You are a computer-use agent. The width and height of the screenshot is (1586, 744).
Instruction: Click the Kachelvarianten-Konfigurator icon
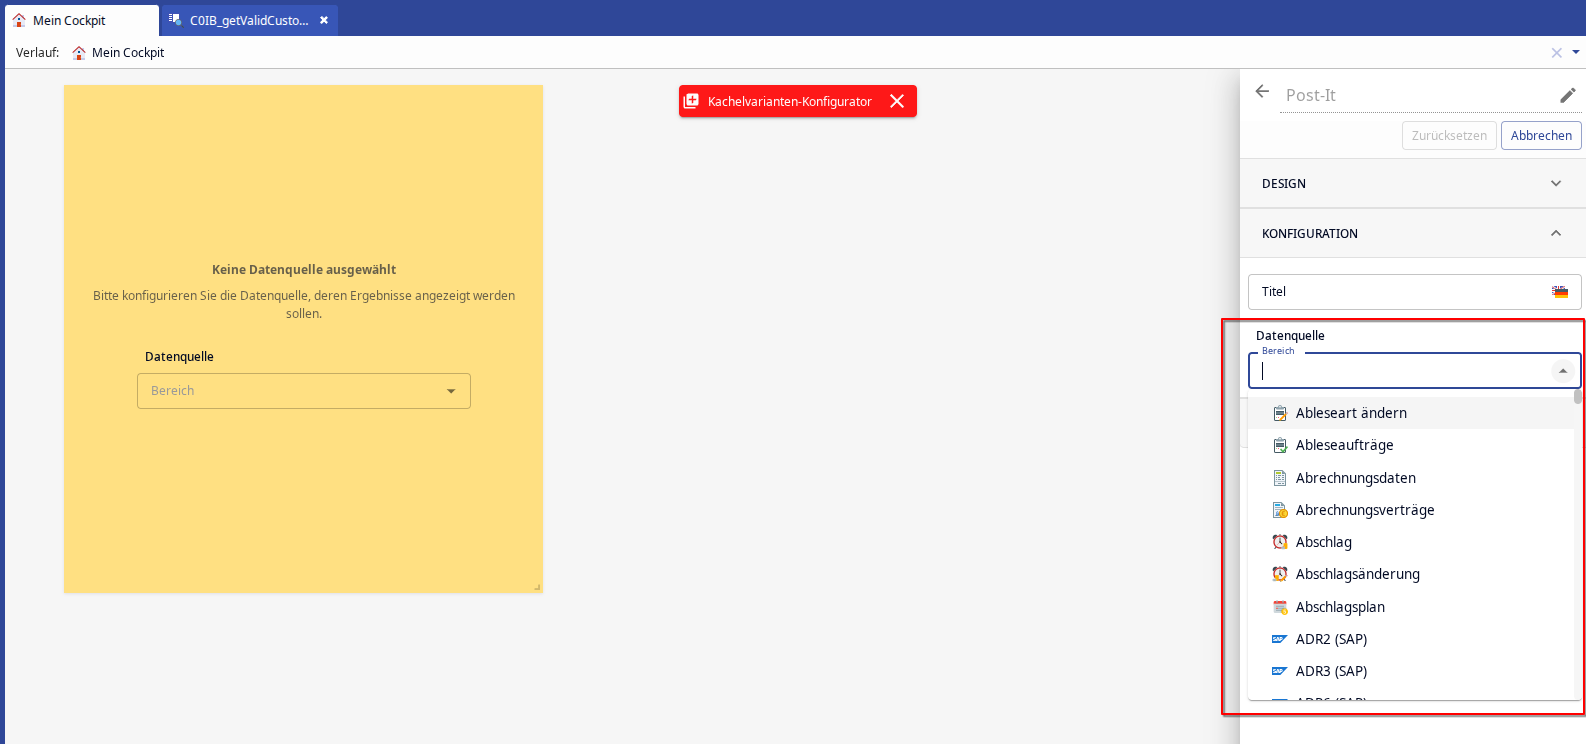coord(691,101)
